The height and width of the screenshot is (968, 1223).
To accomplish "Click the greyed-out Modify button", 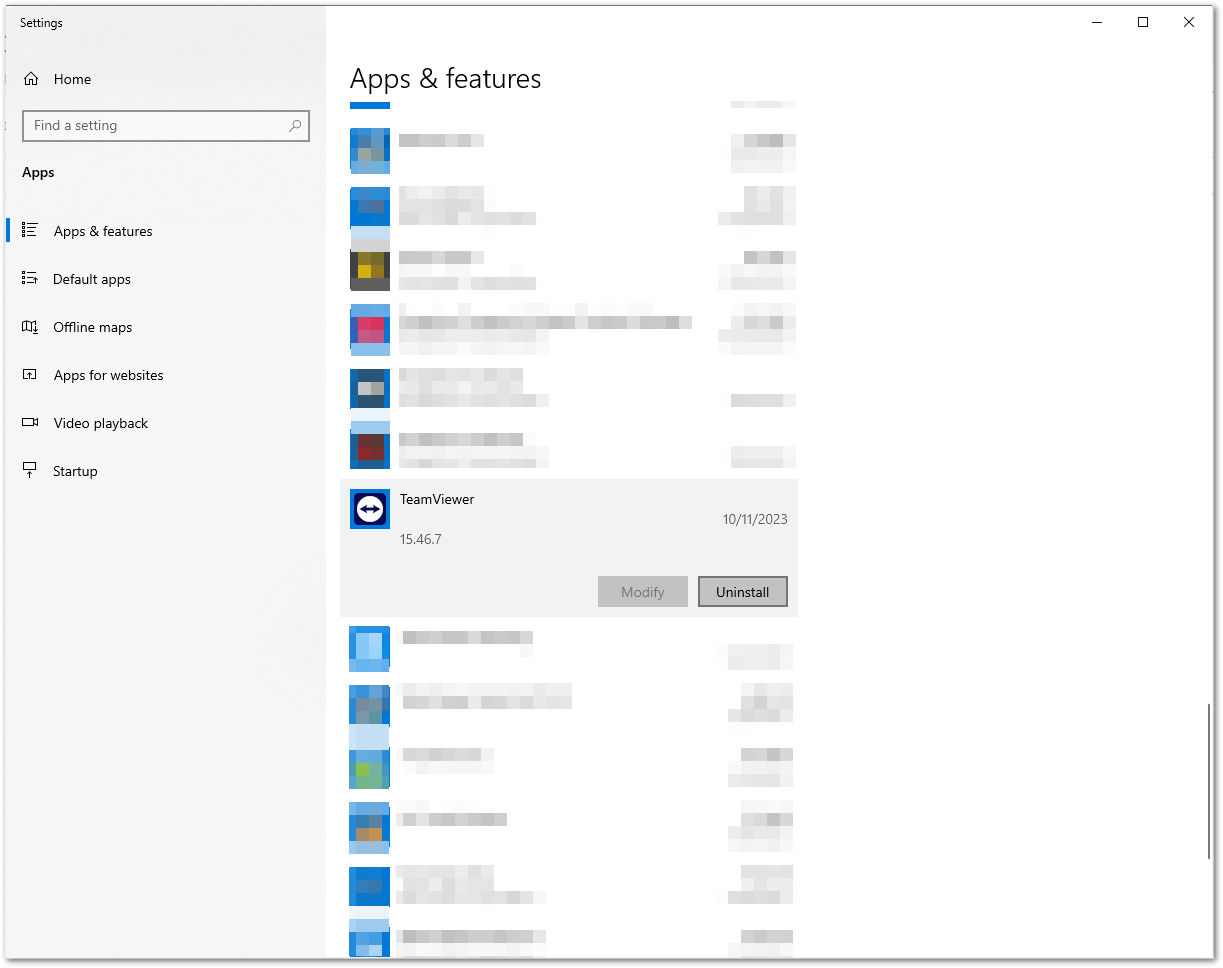I will 643,592.
